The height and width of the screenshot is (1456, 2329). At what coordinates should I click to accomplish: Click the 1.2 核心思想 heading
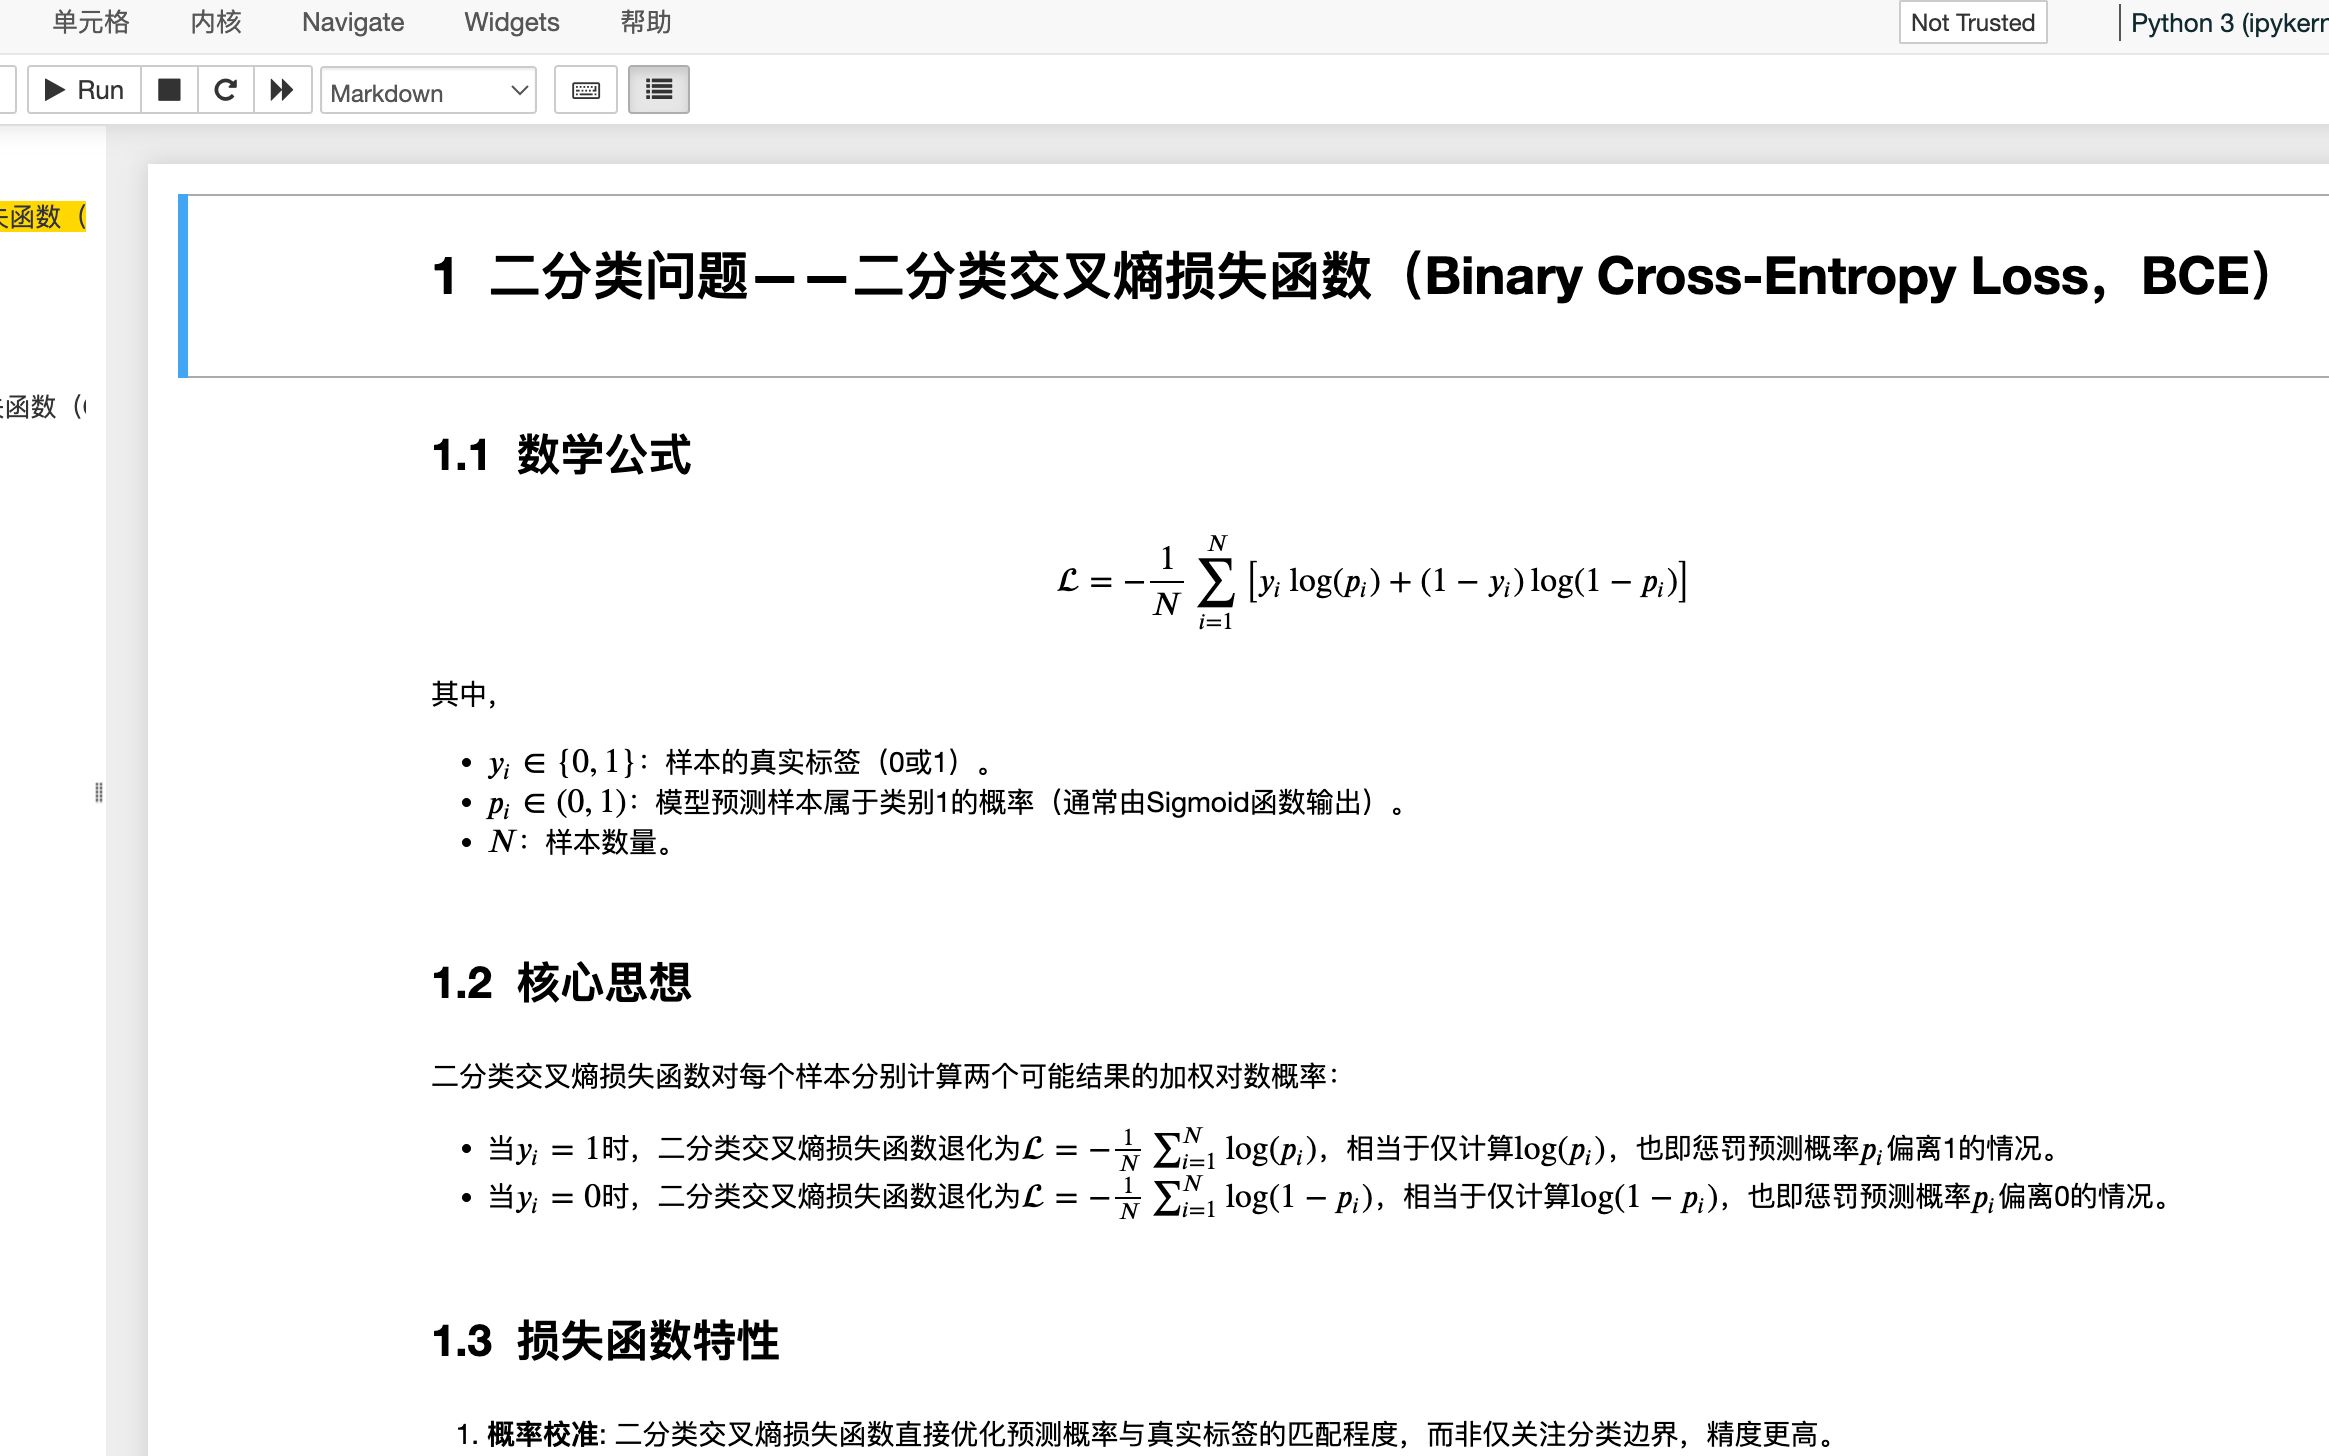(561, 983)
